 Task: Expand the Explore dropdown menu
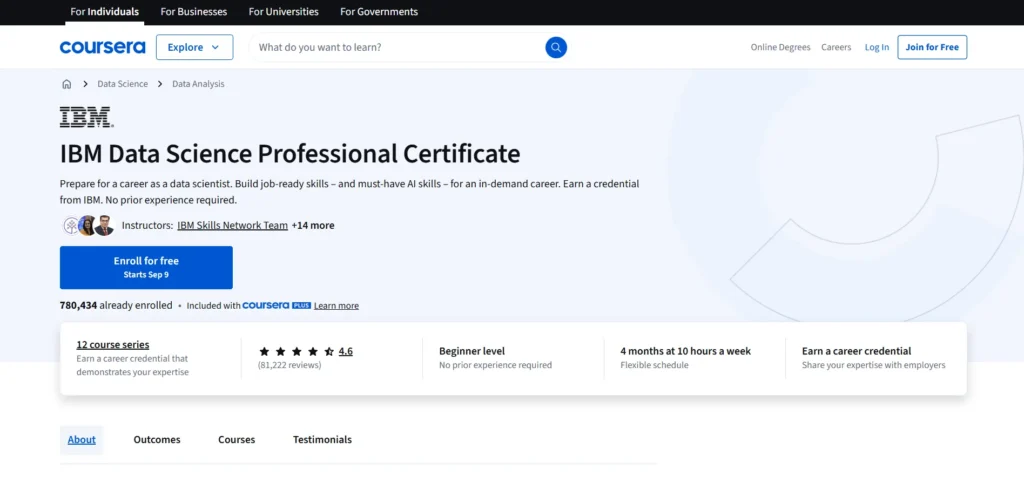194,47
